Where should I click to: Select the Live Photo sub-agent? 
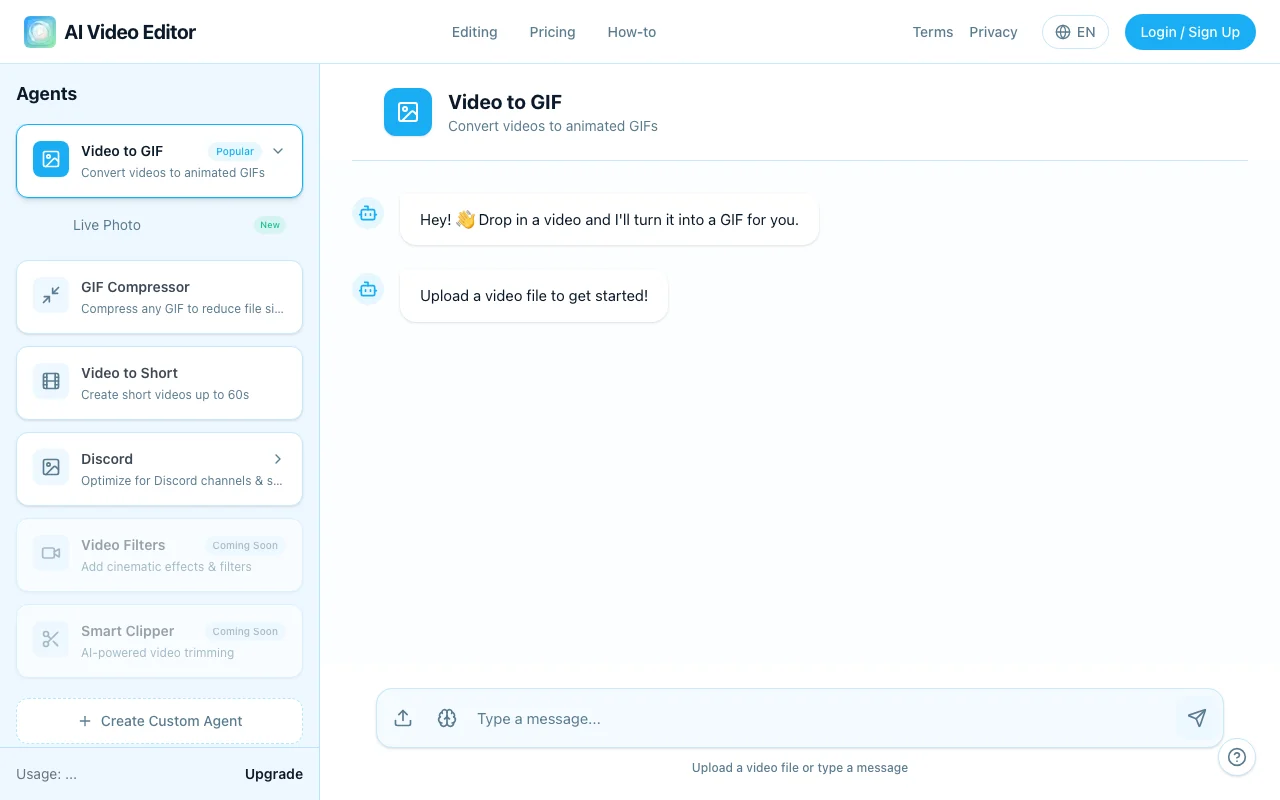point(159,225)
